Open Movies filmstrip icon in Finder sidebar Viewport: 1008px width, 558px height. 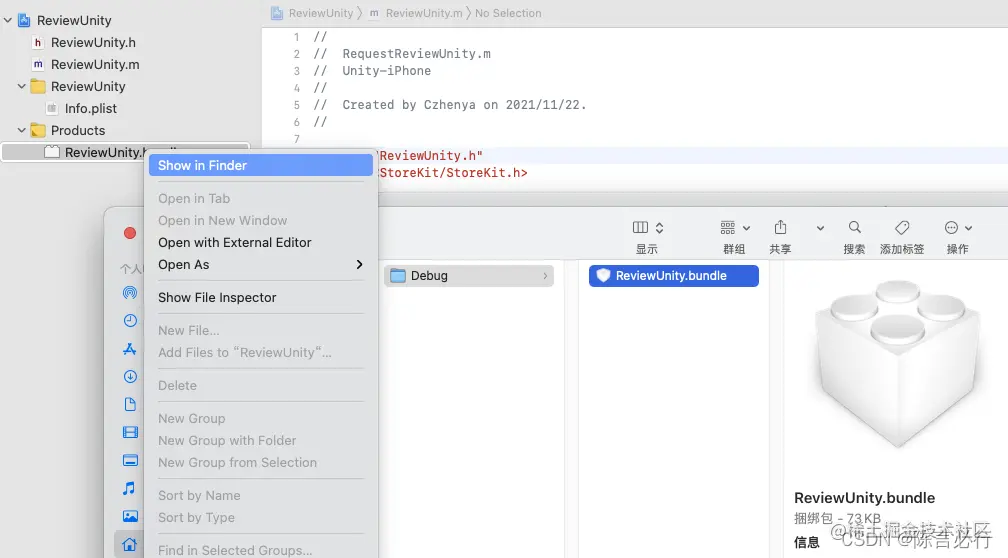(x=130, y=432)
